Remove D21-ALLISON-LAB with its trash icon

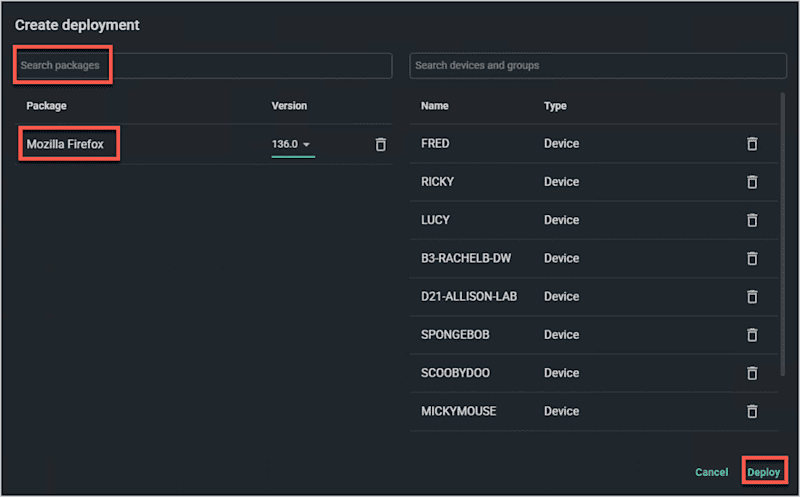(752, 297)
